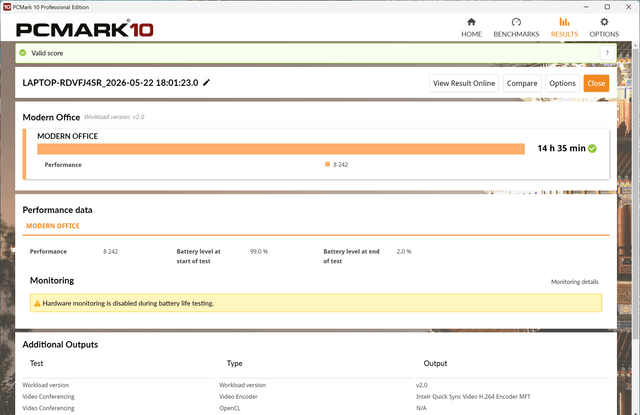Image resolution: width=640 pixels, height=415 pixels.
Task: Click the 99.0 % battery start value
Action: (259, 251)
